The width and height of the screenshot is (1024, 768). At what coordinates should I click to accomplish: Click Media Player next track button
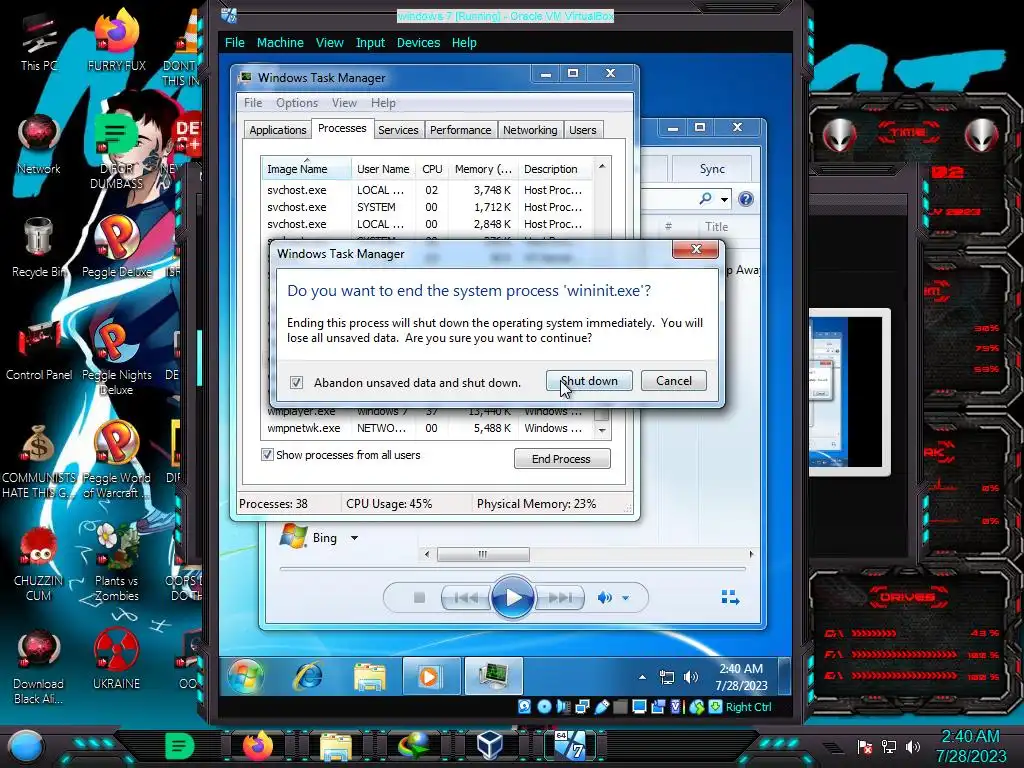(560, 598)
